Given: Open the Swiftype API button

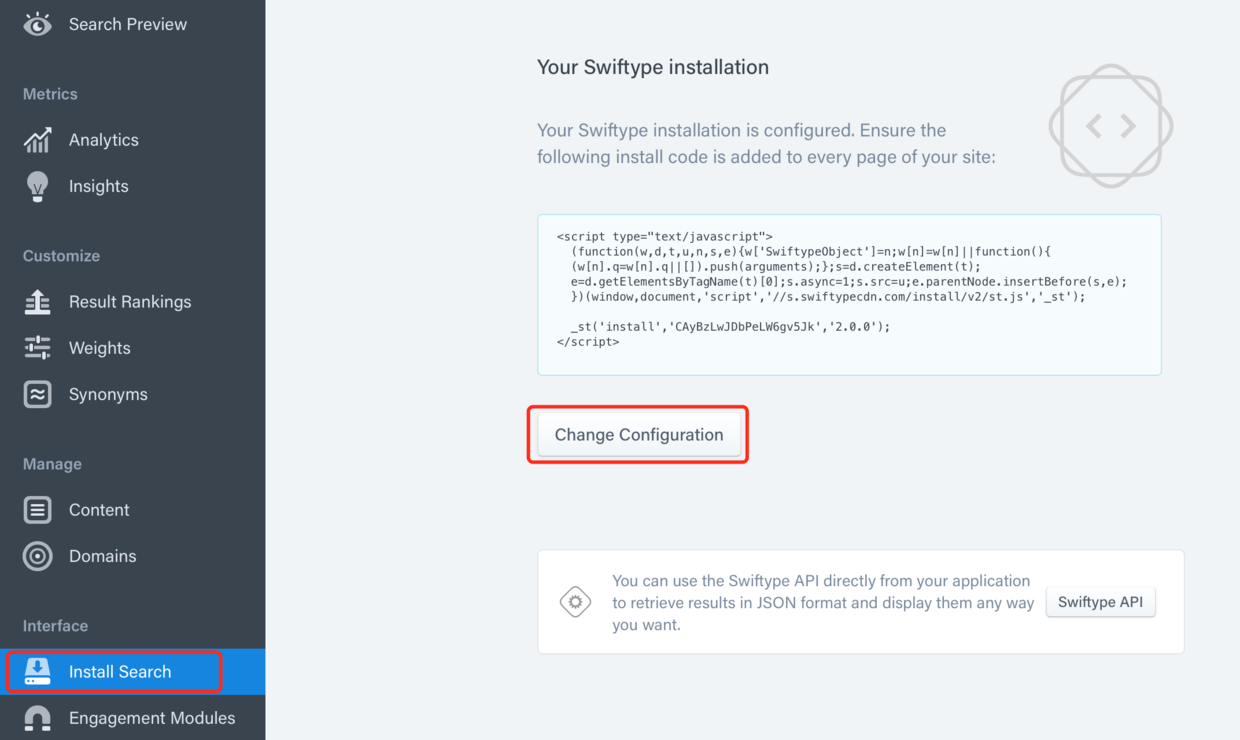Looking at the screenshot, I should (1100, 601).
